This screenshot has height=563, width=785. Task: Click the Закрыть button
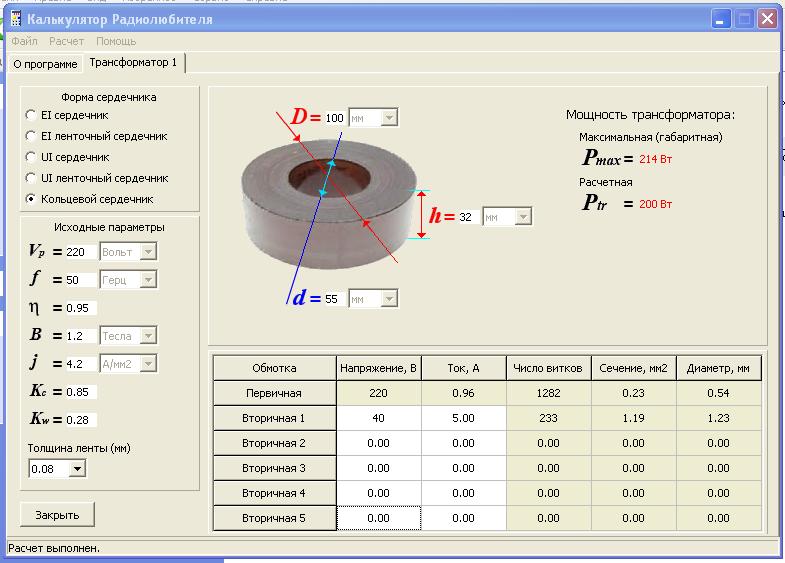coord(57,515)
